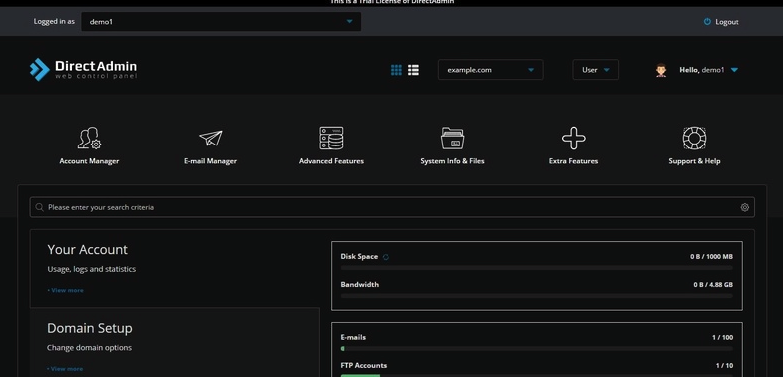Viewport: 783px width, 377px height.
Task: Click the Disk Space usage bar
Action: click(537, 268)
